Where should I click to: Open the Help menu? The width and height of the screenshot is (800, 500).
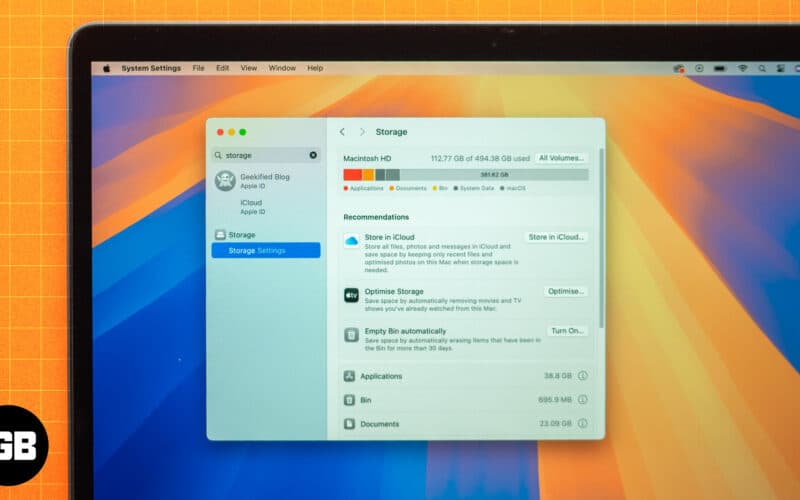click(x=315, y=68)
